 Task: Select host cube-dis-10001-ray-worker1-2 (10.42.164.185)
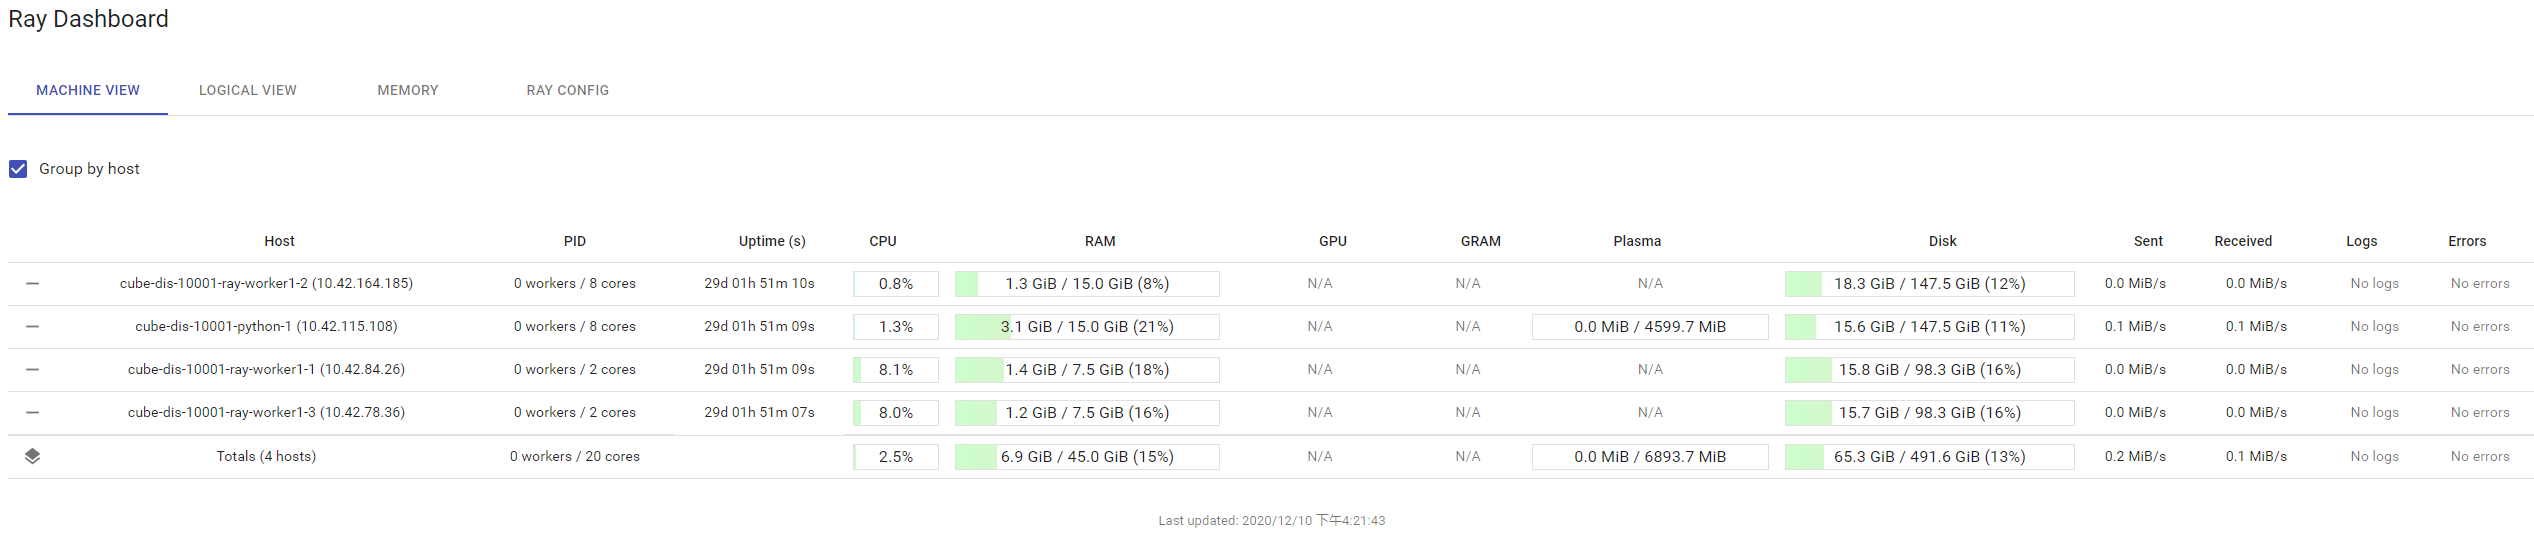[x=266, y=284]
